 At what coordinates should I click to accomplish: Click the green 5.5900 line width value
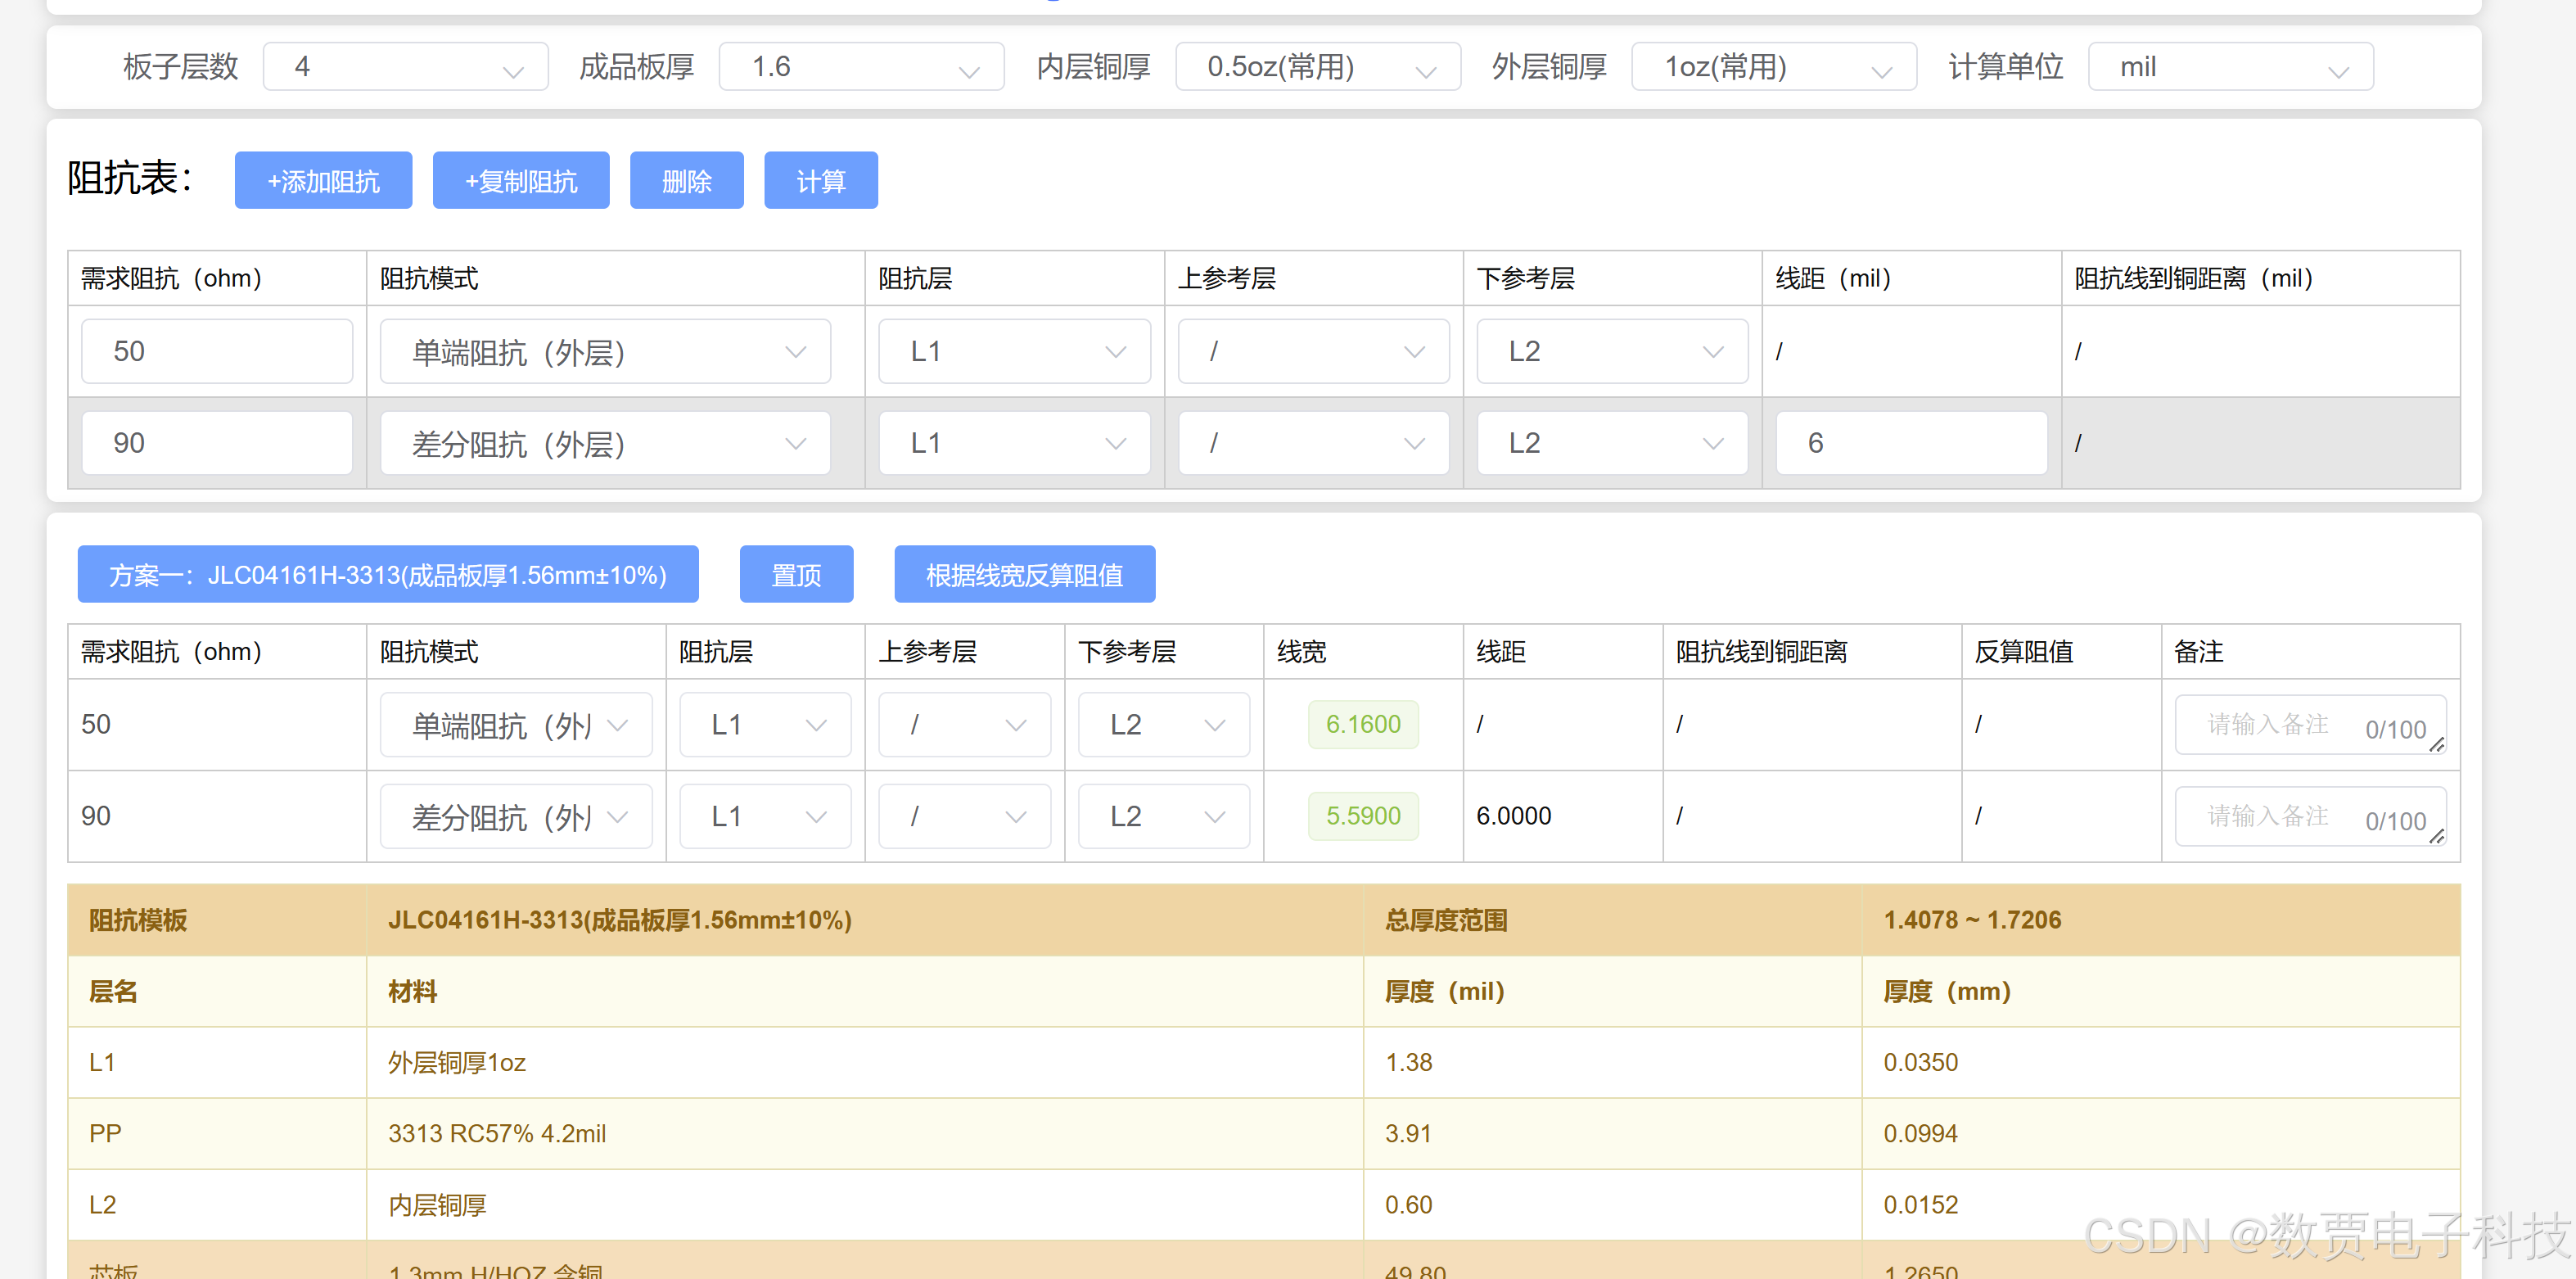(1362, 816)
